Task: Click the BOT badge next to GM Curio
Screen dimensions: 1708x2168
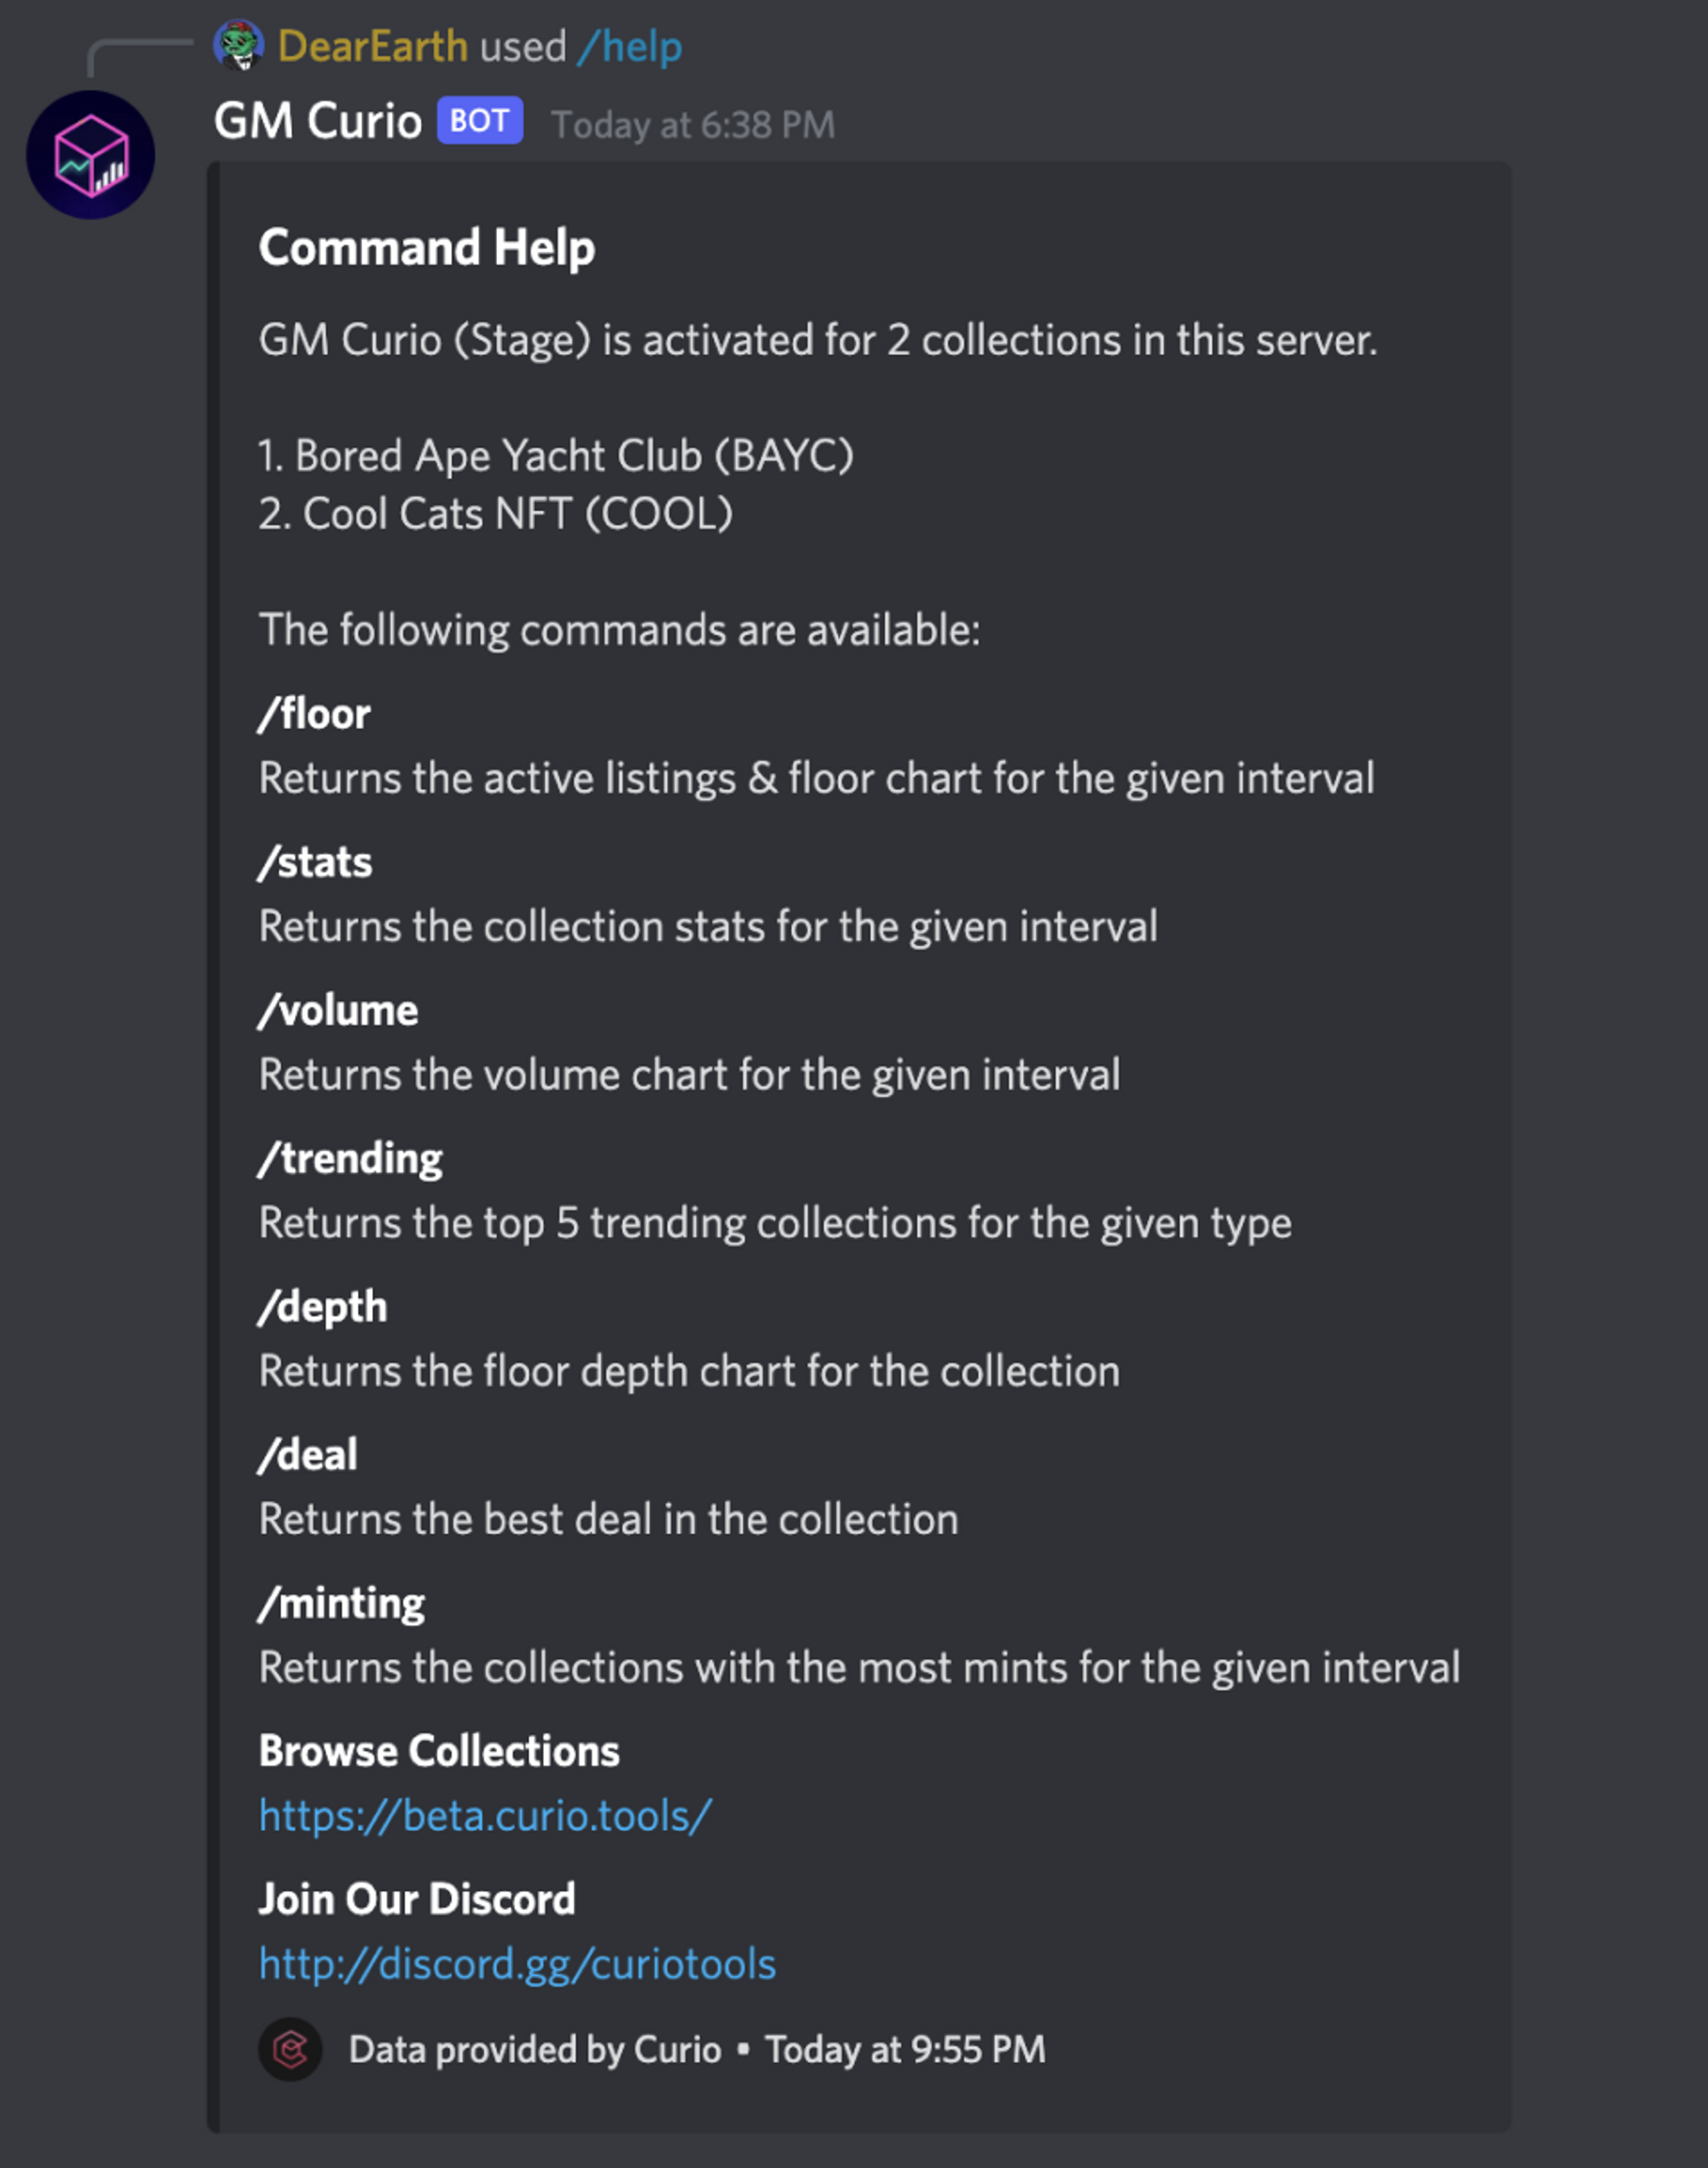Action: click(480, 121)
